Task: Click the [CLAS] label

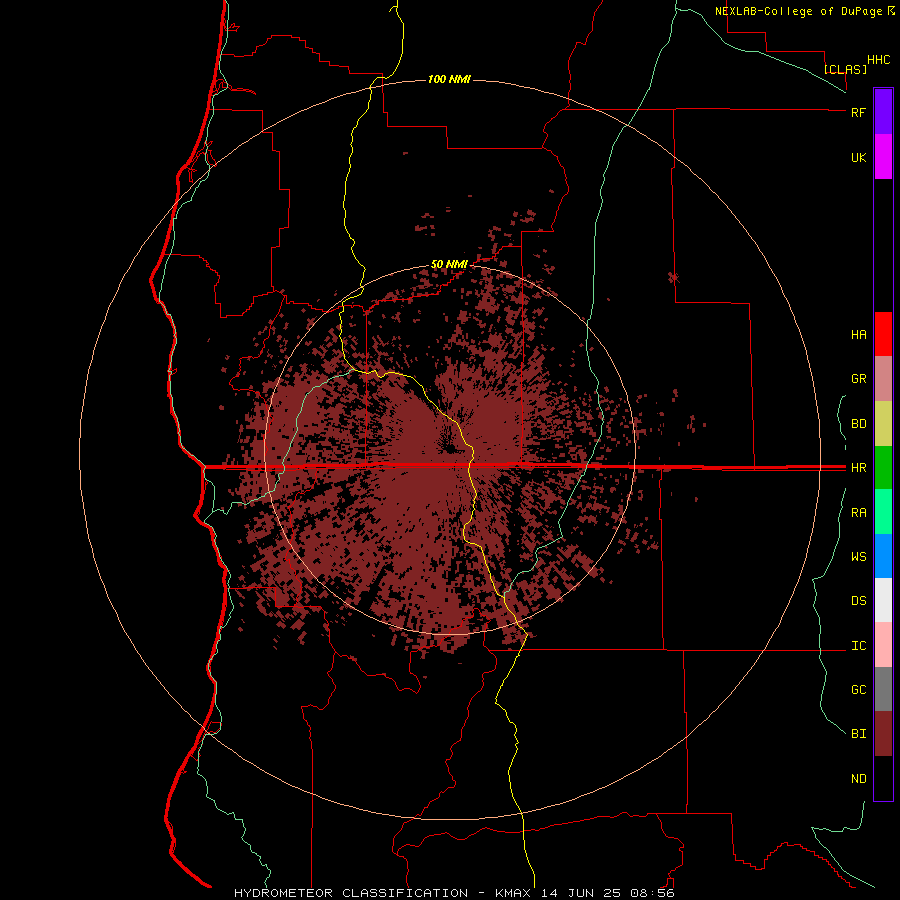Action: coord(845,69)
